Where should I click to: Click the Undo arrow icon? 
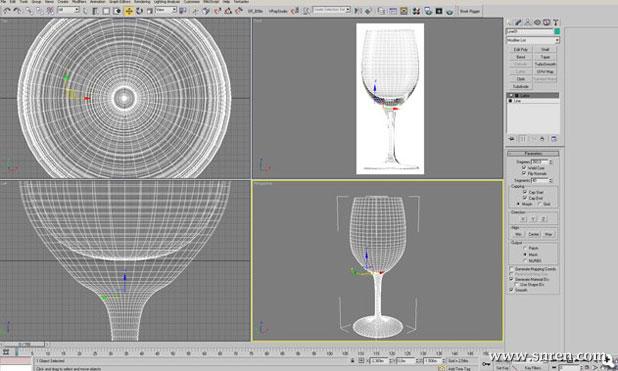[x=7, y=11]
